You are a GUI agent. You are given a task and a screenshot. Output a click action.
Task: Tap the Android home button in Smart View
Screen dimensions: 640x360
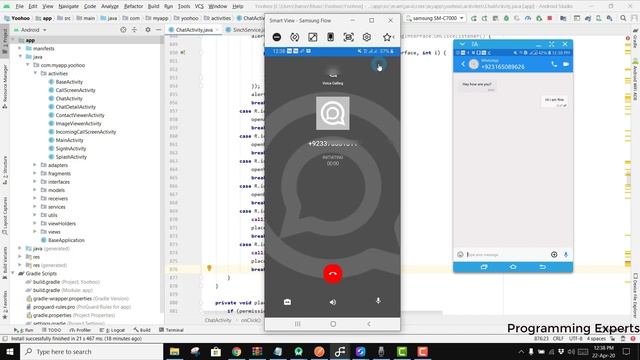tap(333, 324)
